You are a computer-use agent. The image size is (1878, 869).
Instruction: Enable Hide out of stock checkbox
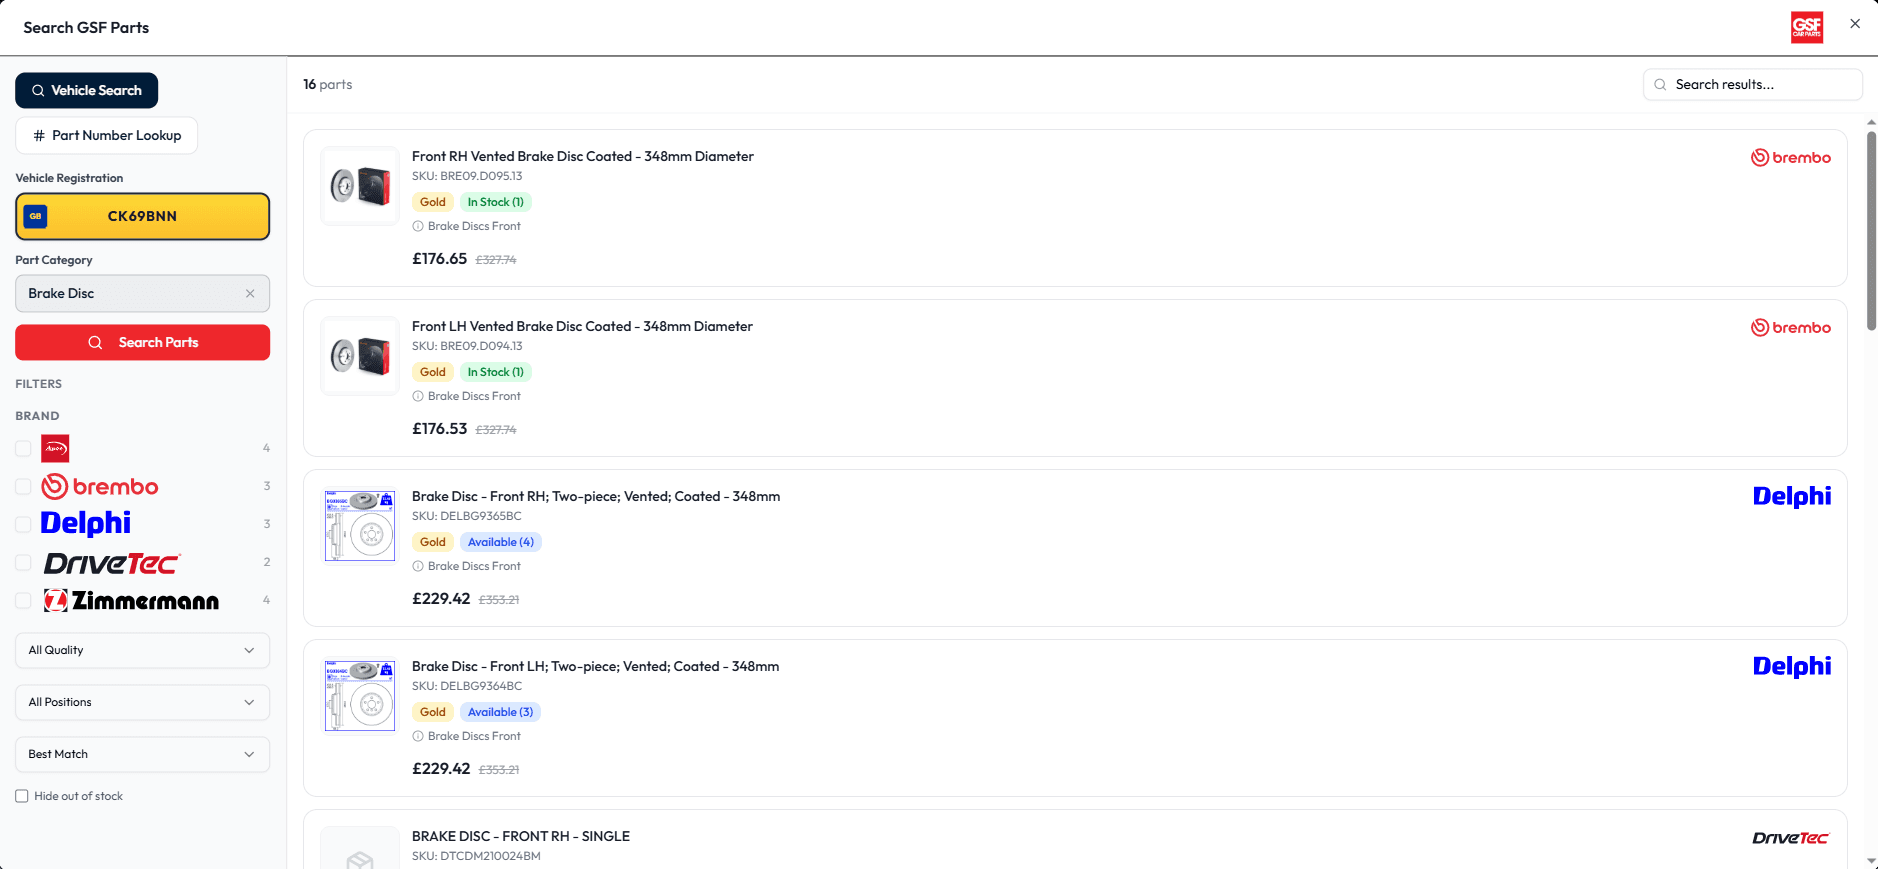pos(22,796)
